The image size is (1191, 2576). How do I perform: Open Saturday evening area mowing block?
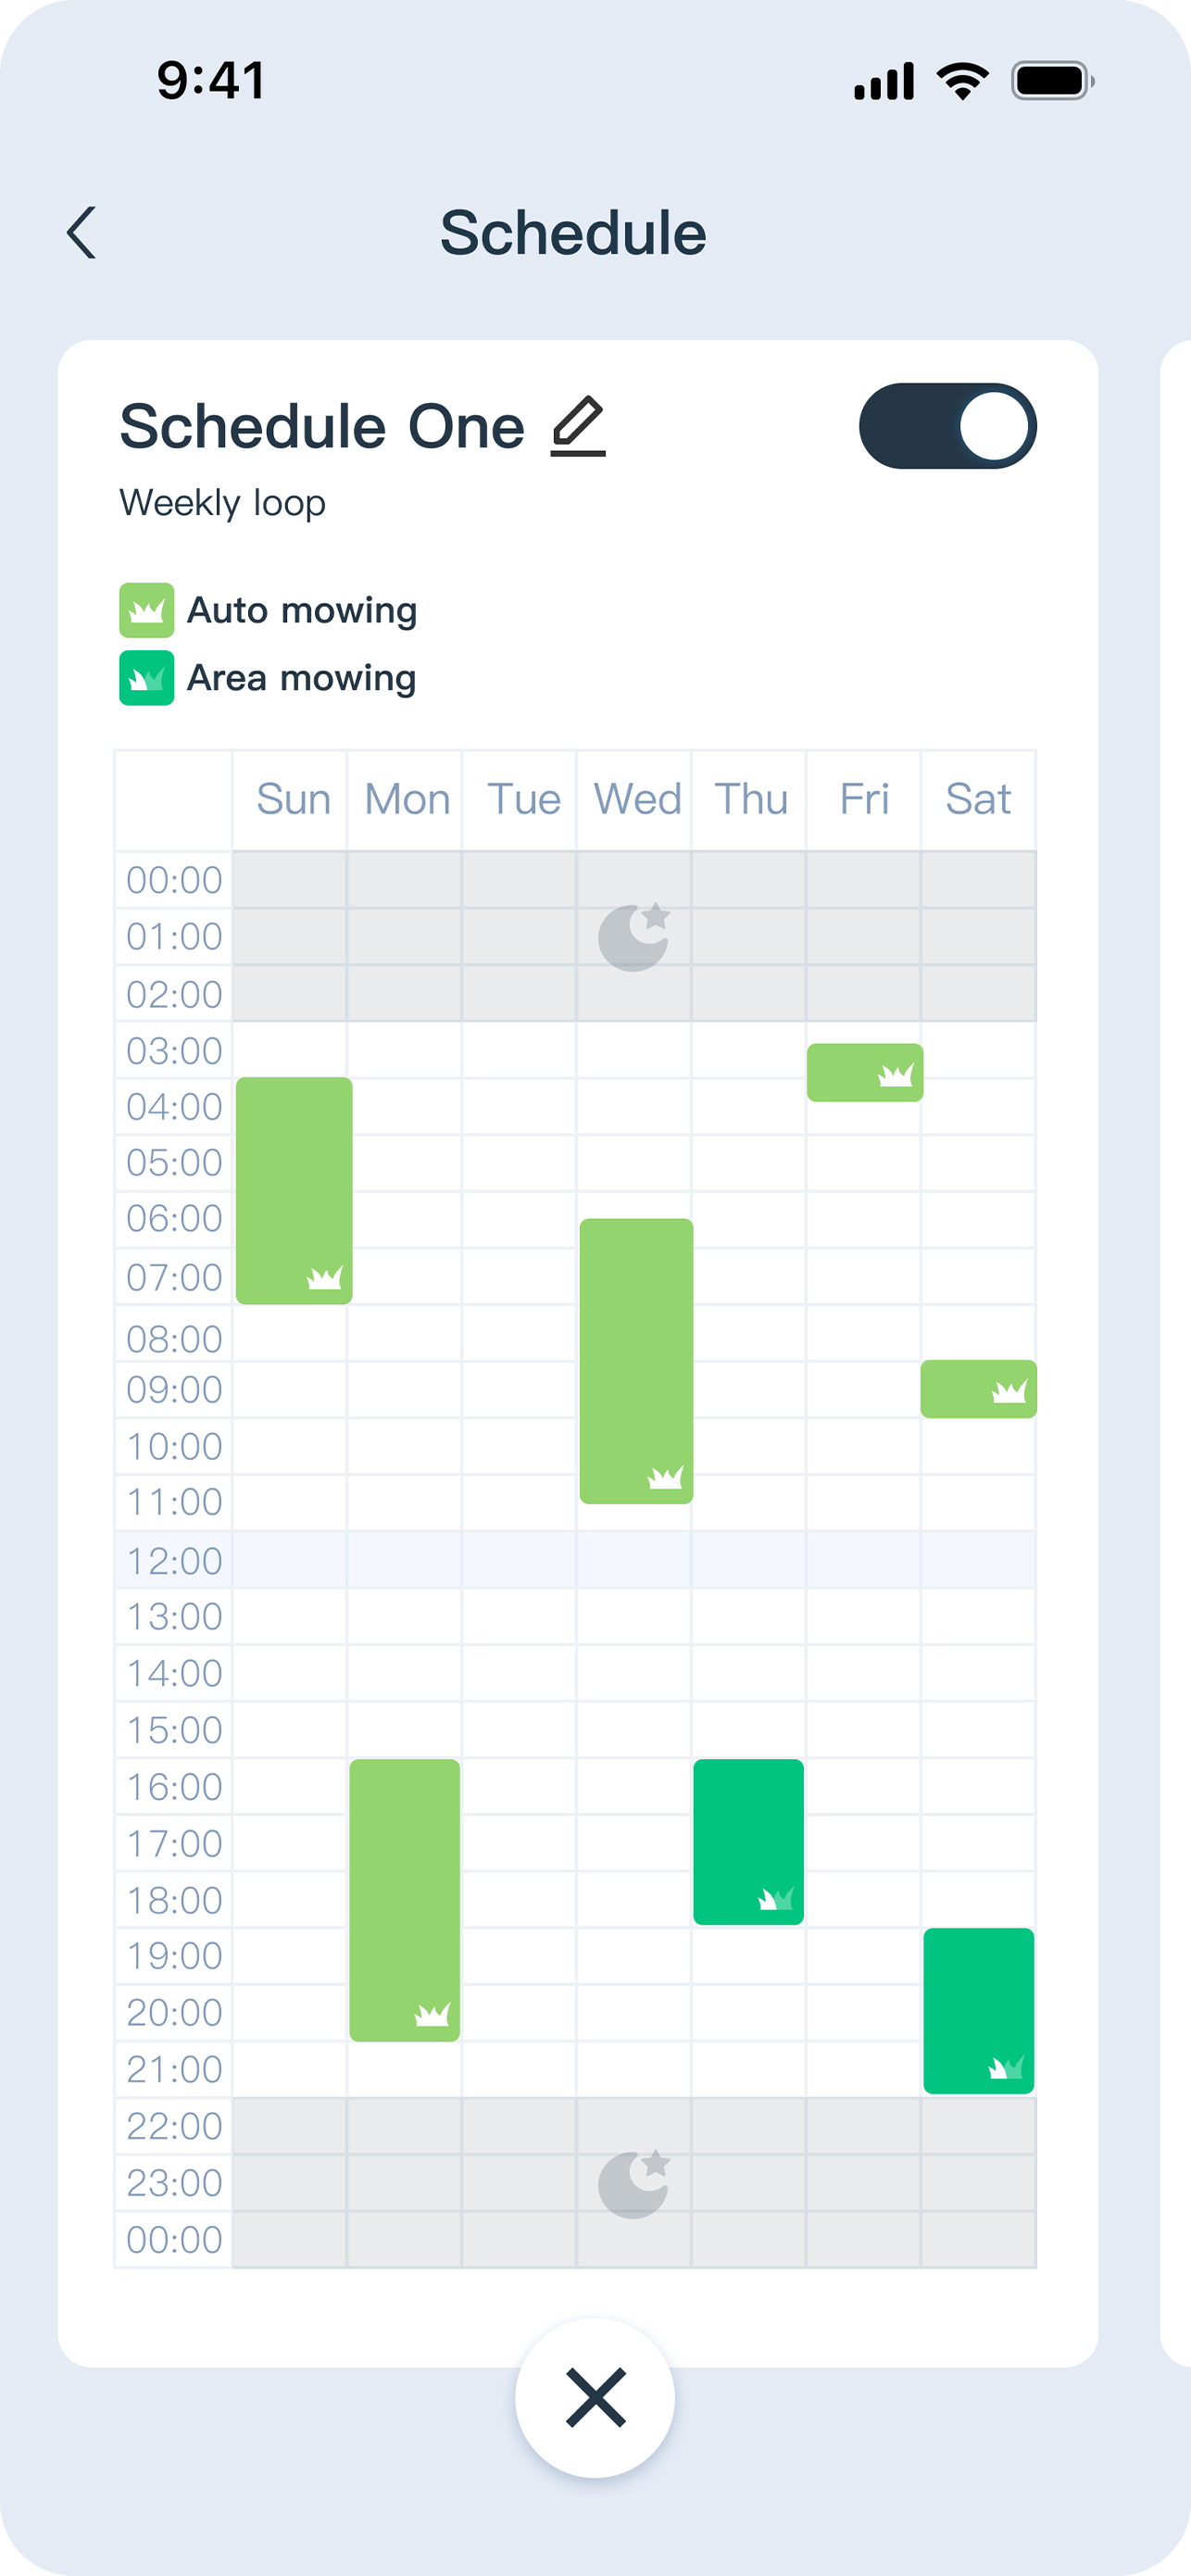978,2010
